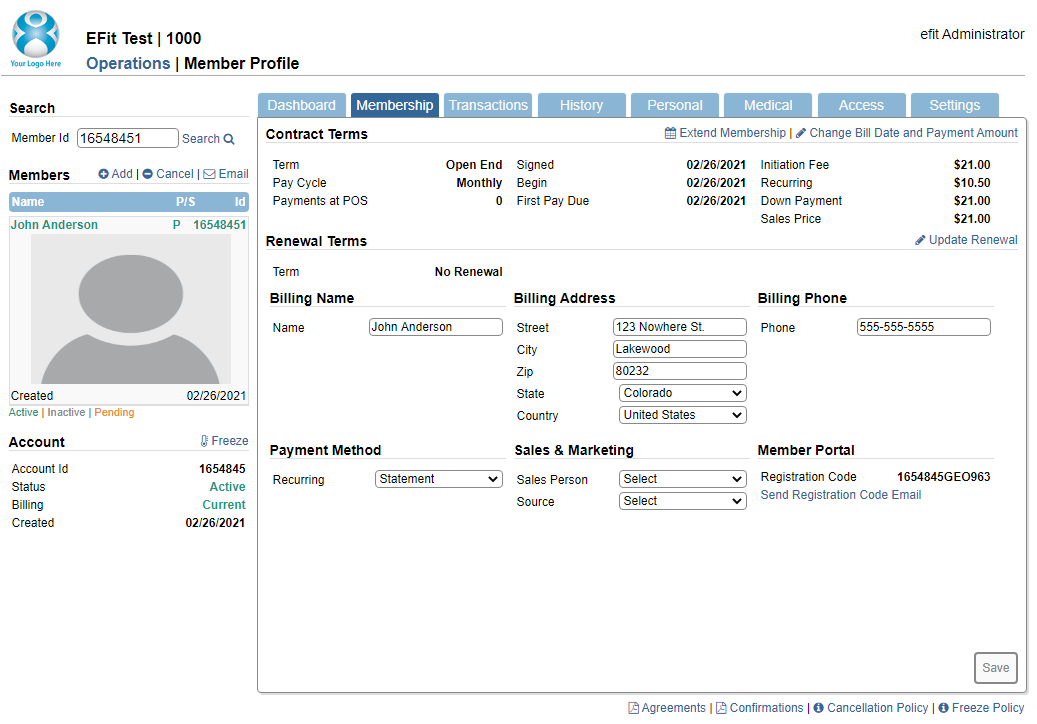Go to the Personal tab
Viewport: 1037px width, 724px height.
pos(675,105)
